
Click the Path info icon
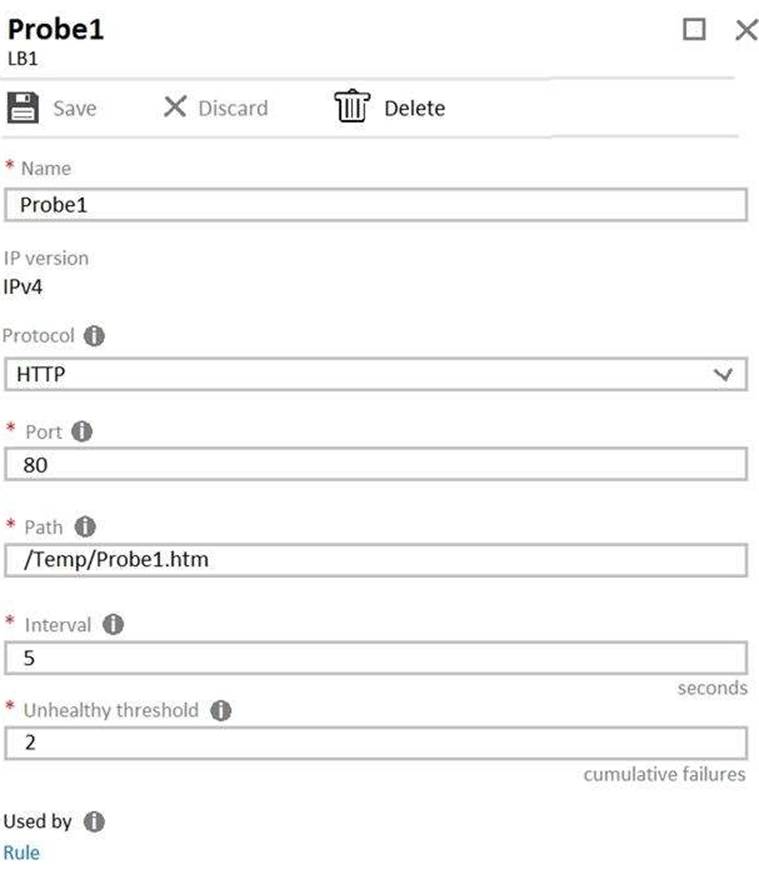85,526
